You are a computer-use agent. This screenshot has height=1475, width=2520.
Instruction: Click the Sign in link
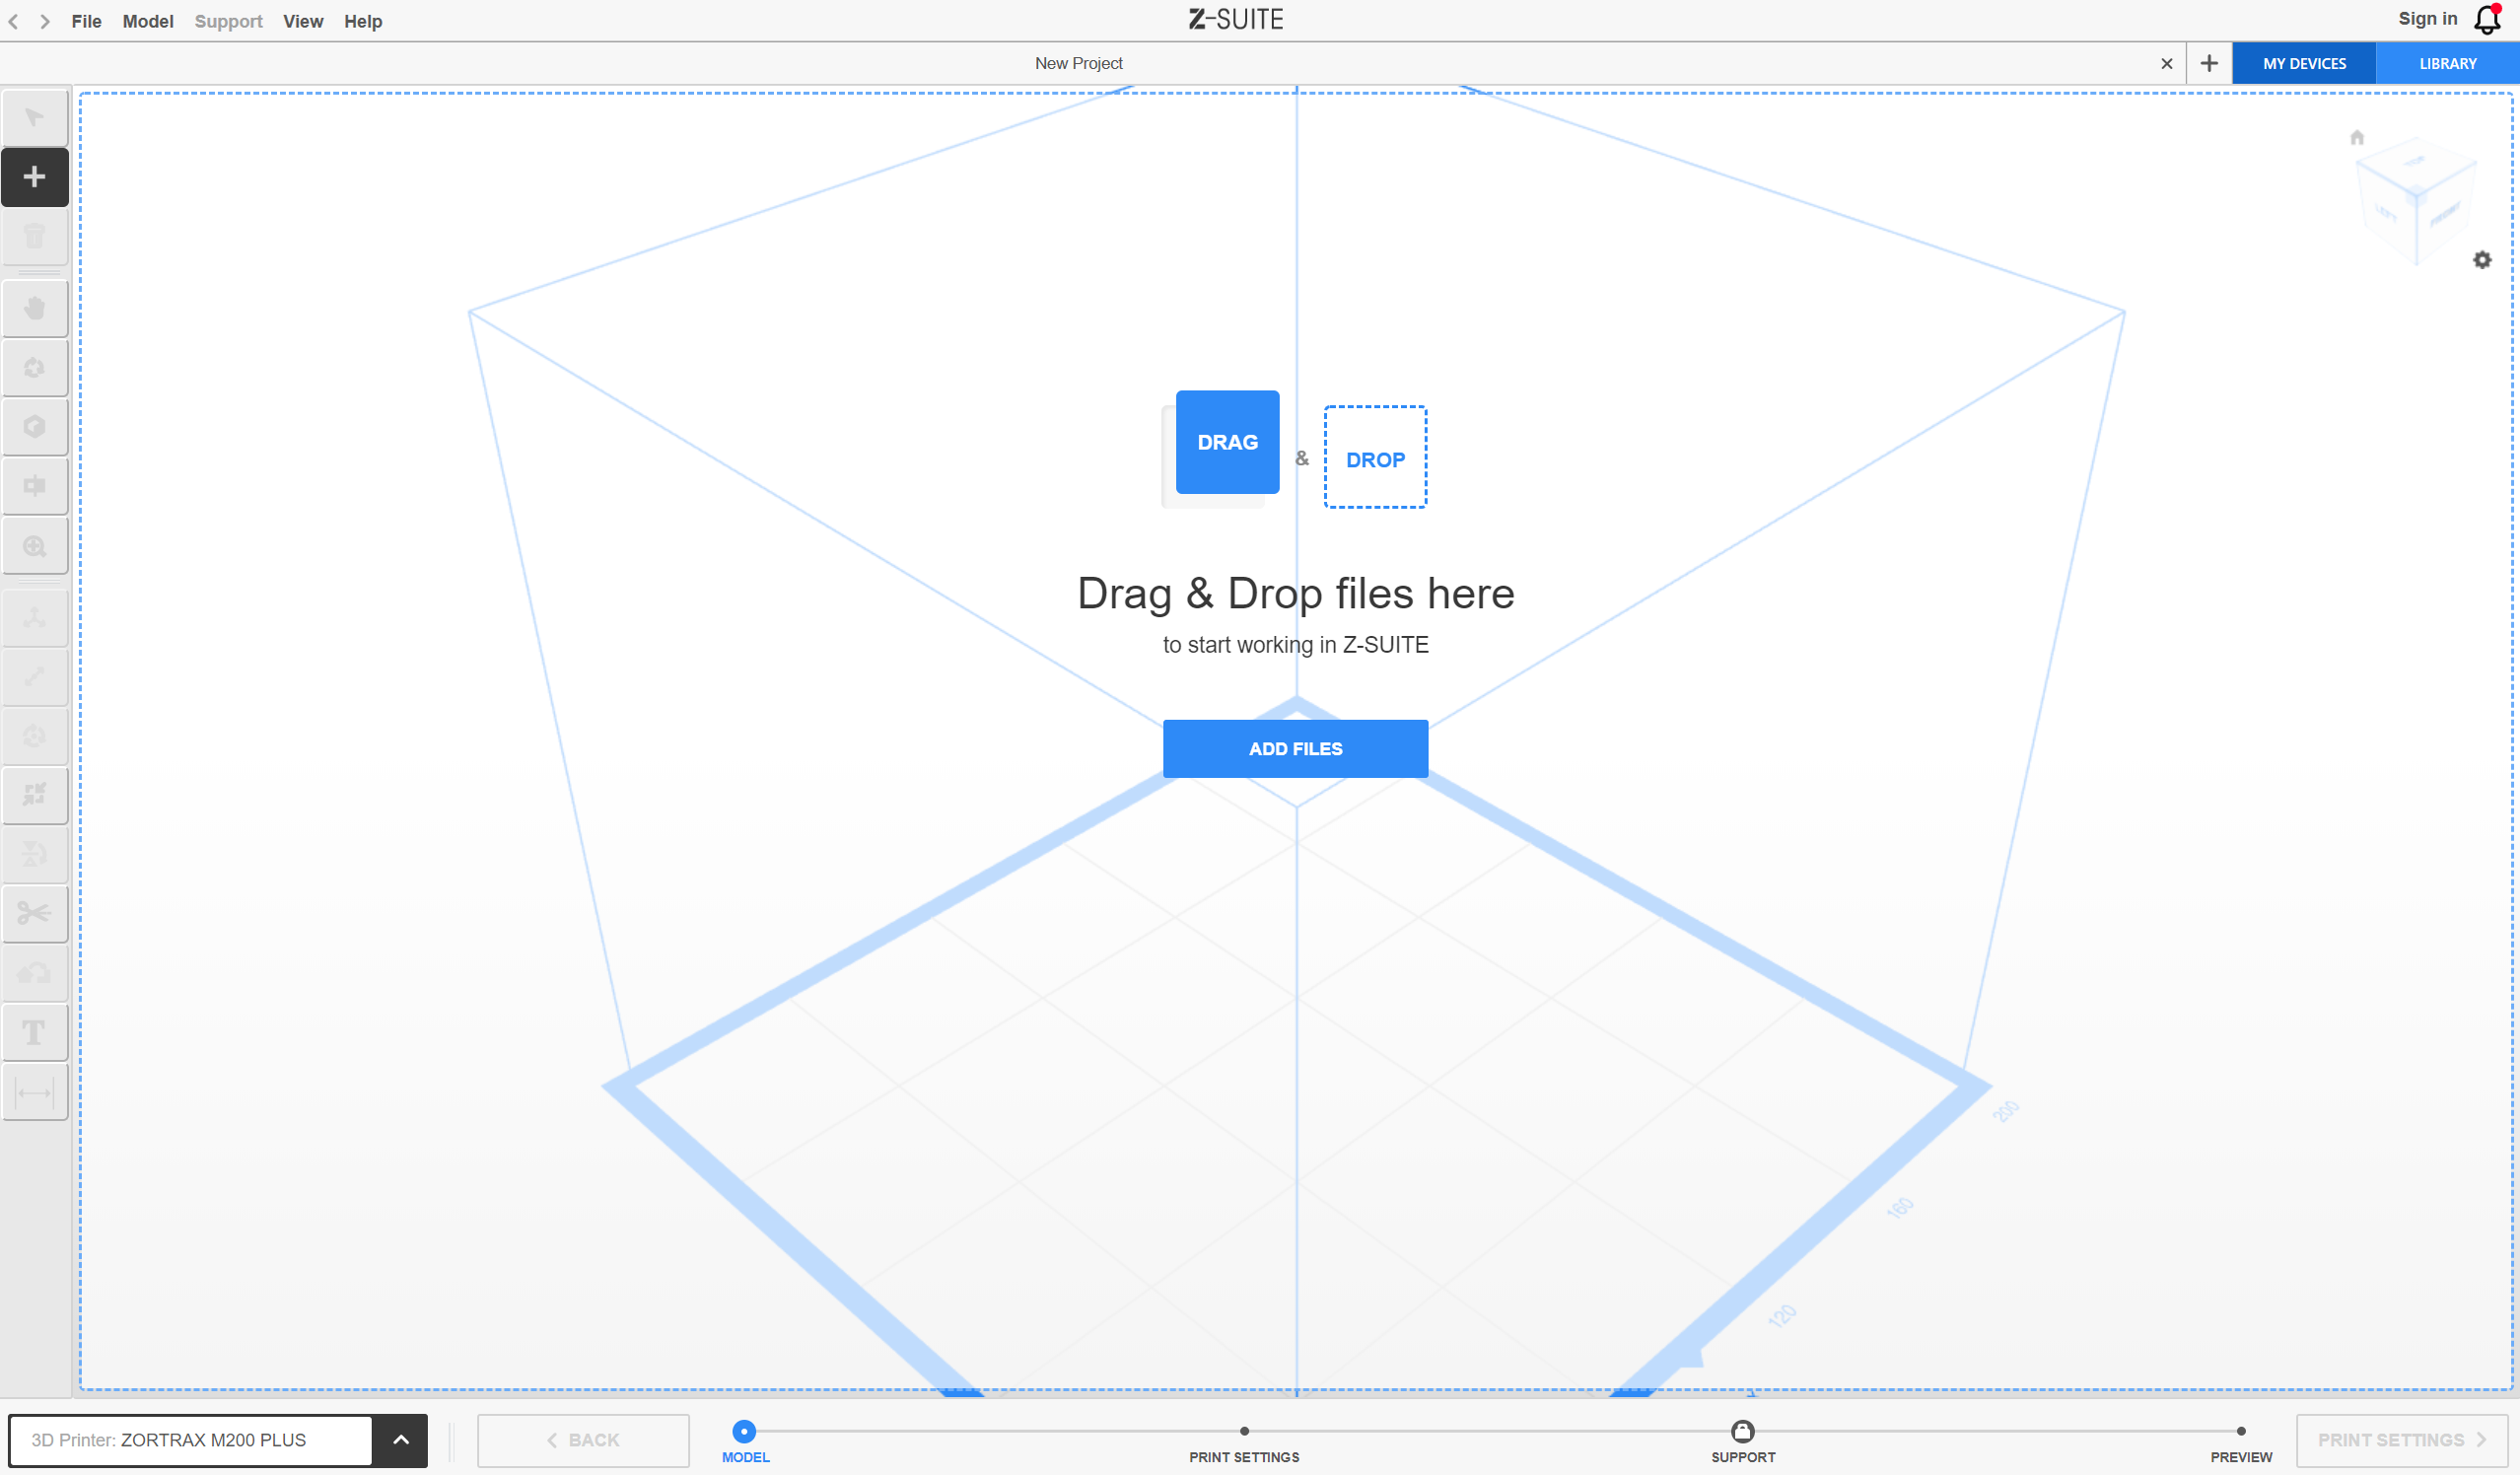click(2427, 19)
